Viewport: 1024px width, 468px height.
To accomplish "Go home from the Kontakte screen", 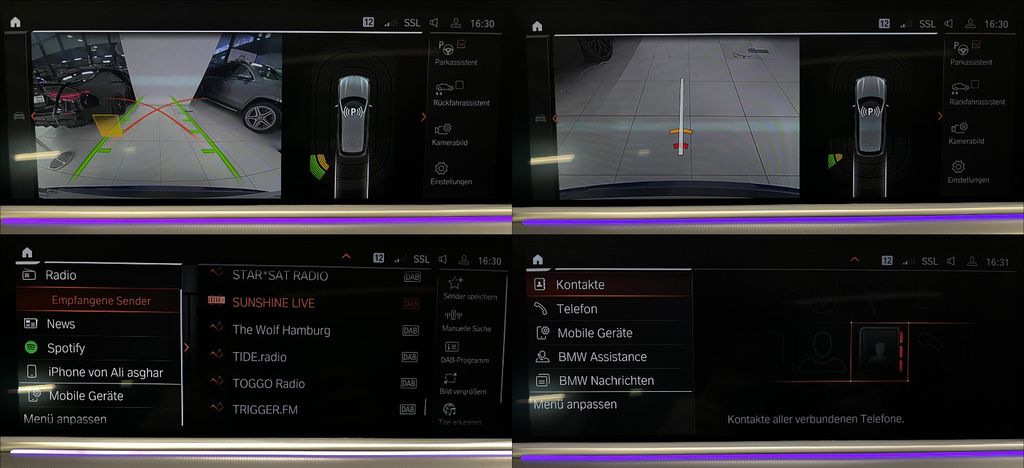I will coord(537,260).
